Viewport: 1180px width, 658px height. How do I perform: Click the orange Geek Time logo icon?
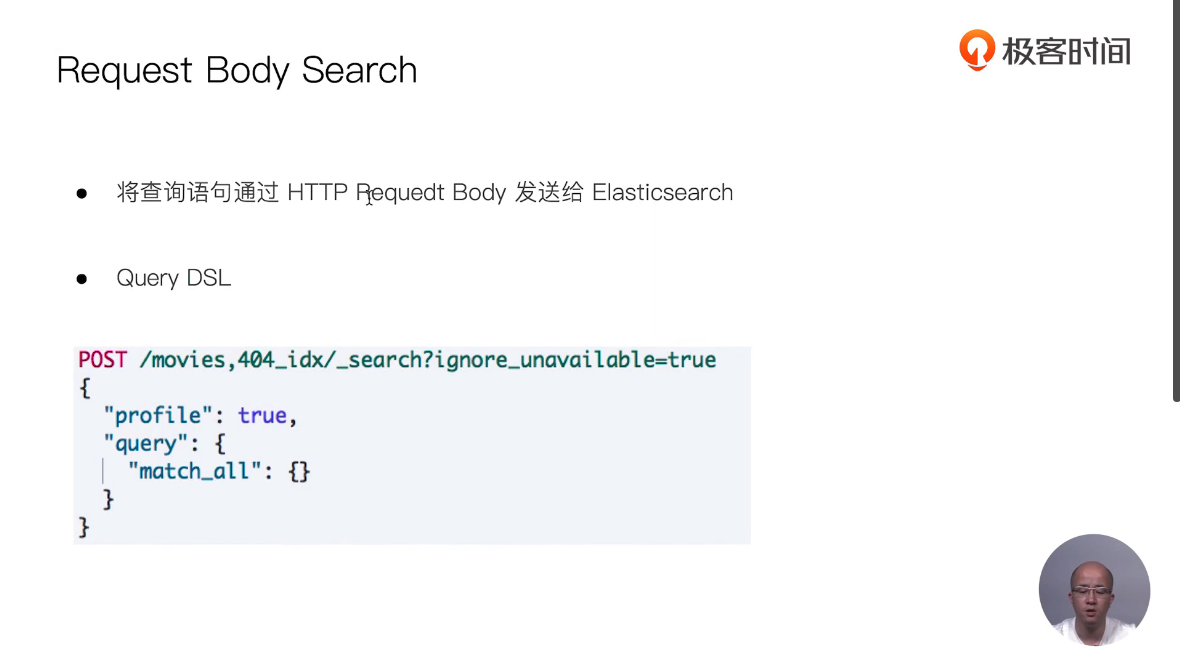[x=977, y=50]
